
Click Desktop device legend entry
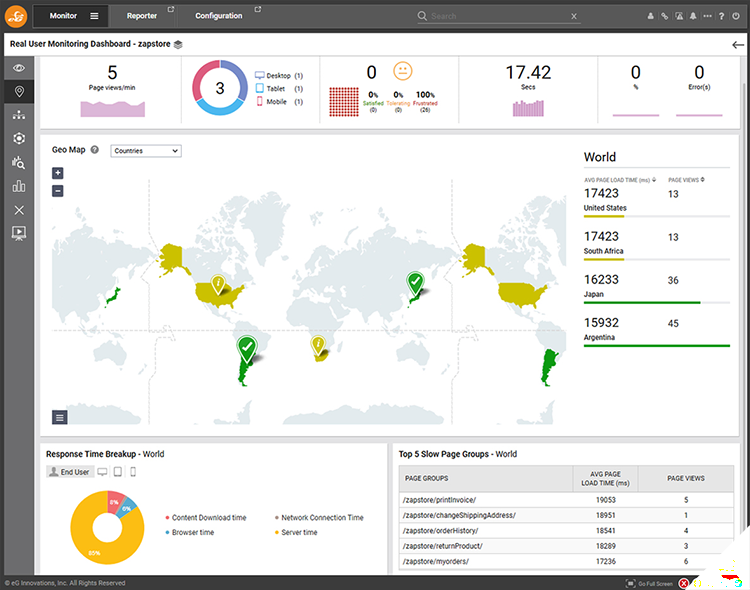pyautogui.click(x=279, y=76)
